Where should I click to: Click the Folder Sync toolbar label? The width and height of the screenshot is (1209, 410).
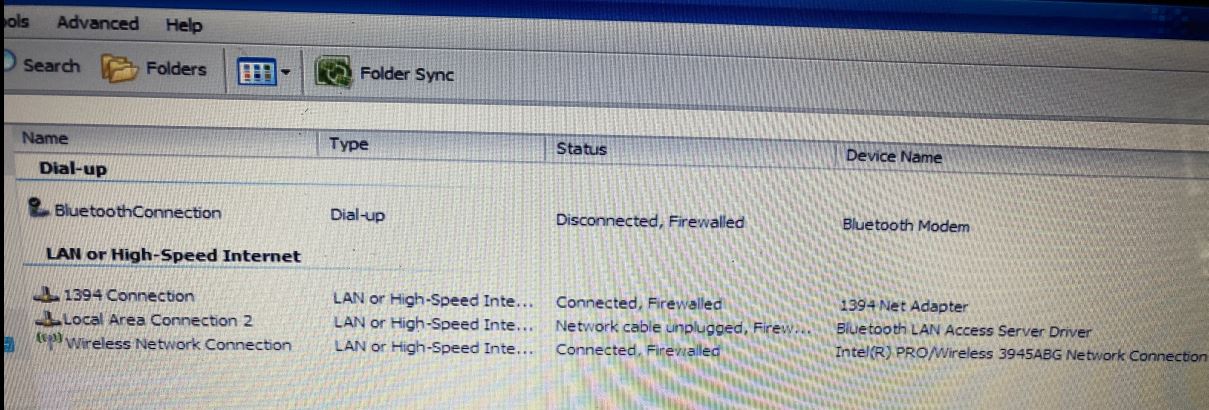[406, 75]
